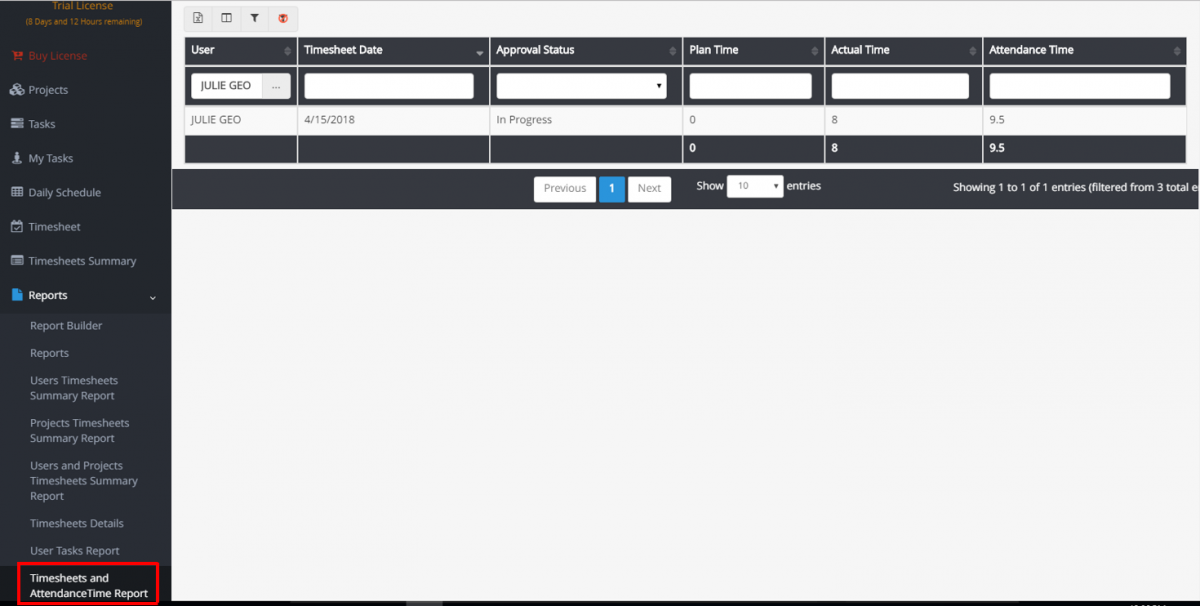1200x606 pixels.
Task: Click the Tasks sidebar icon
Action: (15, 123)
